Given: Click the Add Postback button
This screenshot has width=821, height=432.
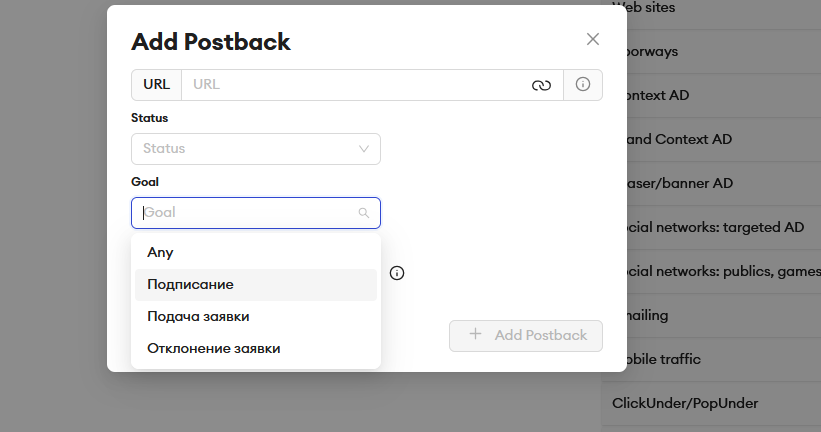Looking at the screenshot, I should 526,336.
